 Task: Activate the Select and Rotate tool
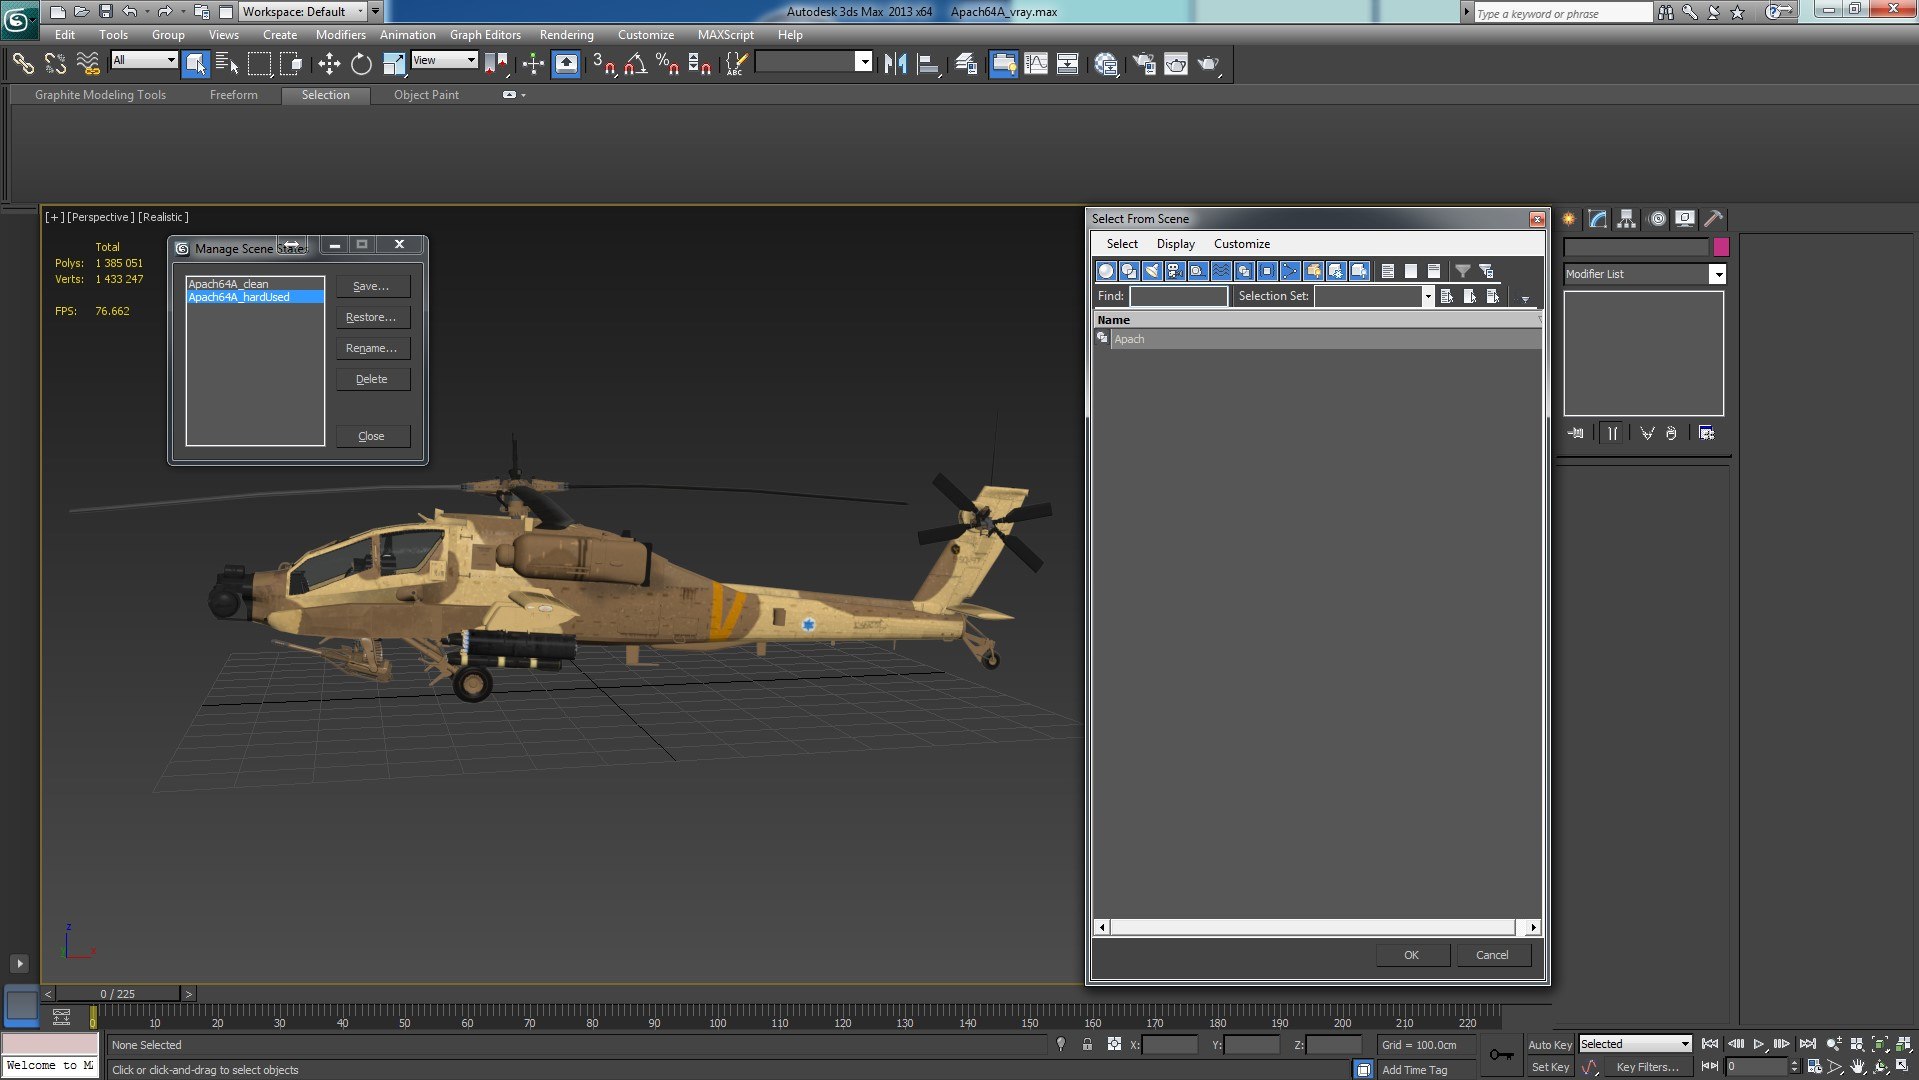click(361, 64)
